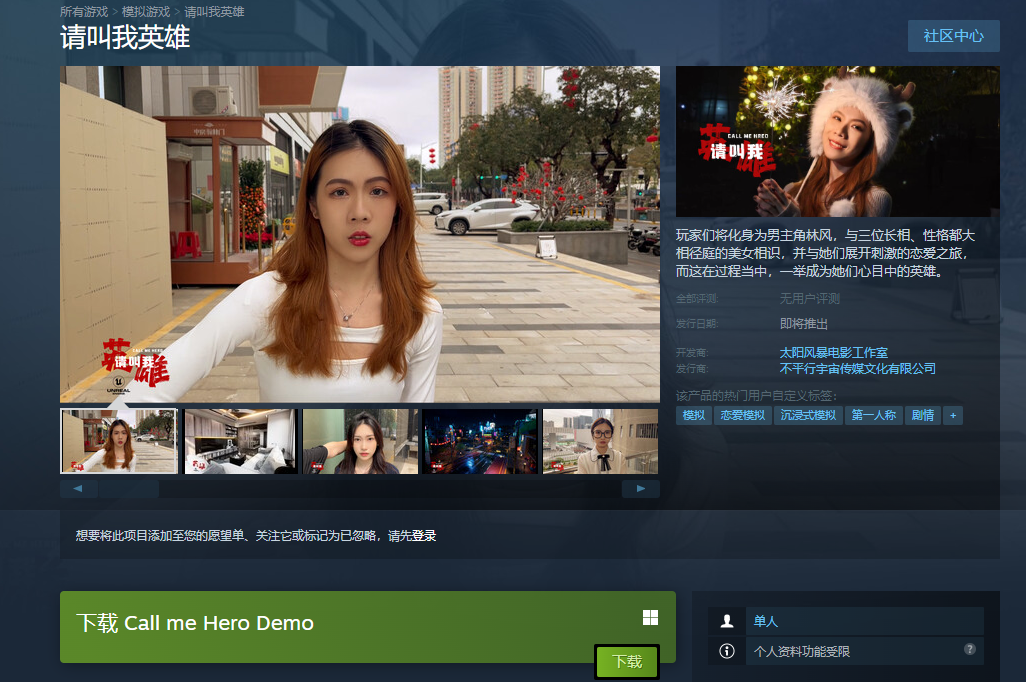The width and height of the screenshot is (1026, 682).
Task: Click the left arrow of thumbnail scroller
Action: click(x=79, y=489)
